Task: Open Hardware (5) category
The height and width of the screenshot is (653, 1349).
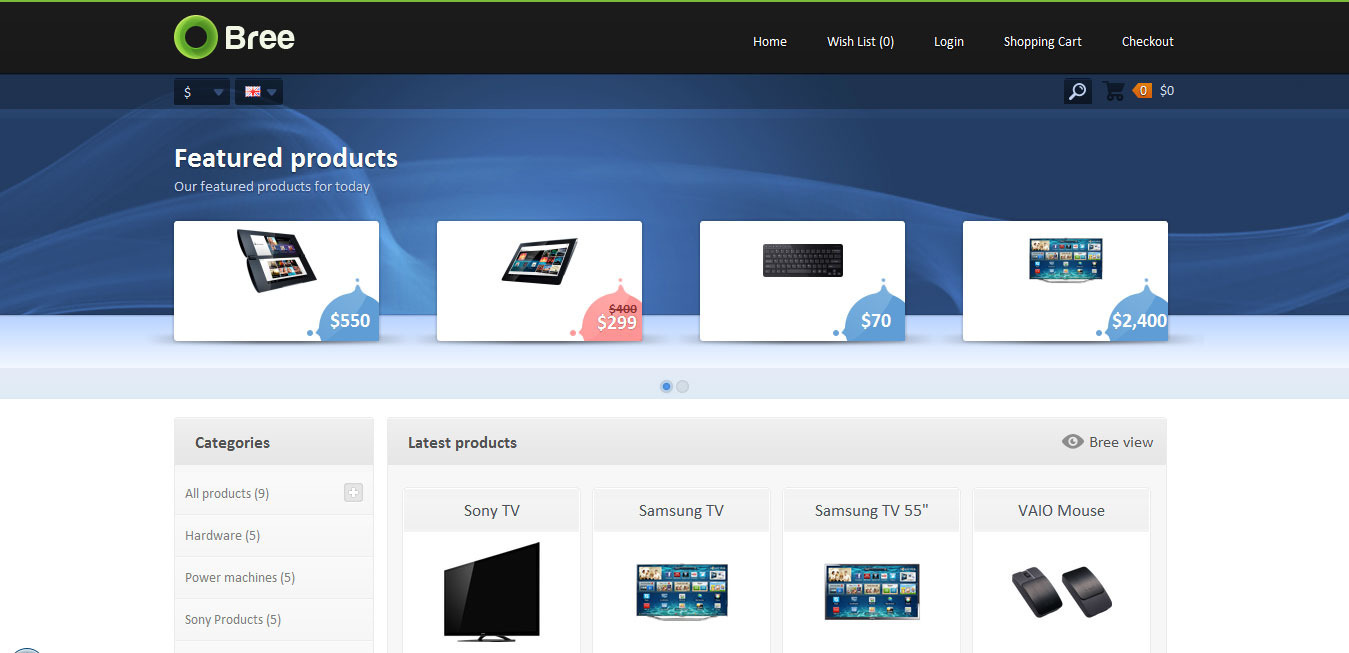Action: click(x=222, y=535)
